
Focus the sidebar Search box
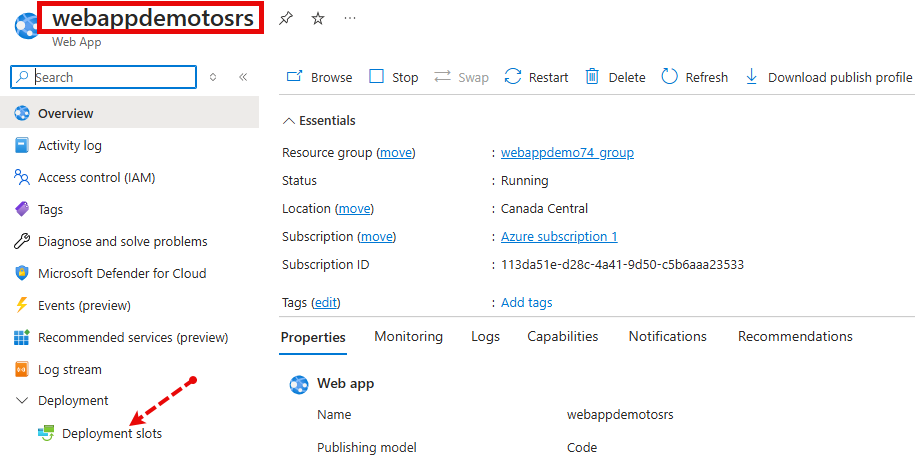point(103,77)
